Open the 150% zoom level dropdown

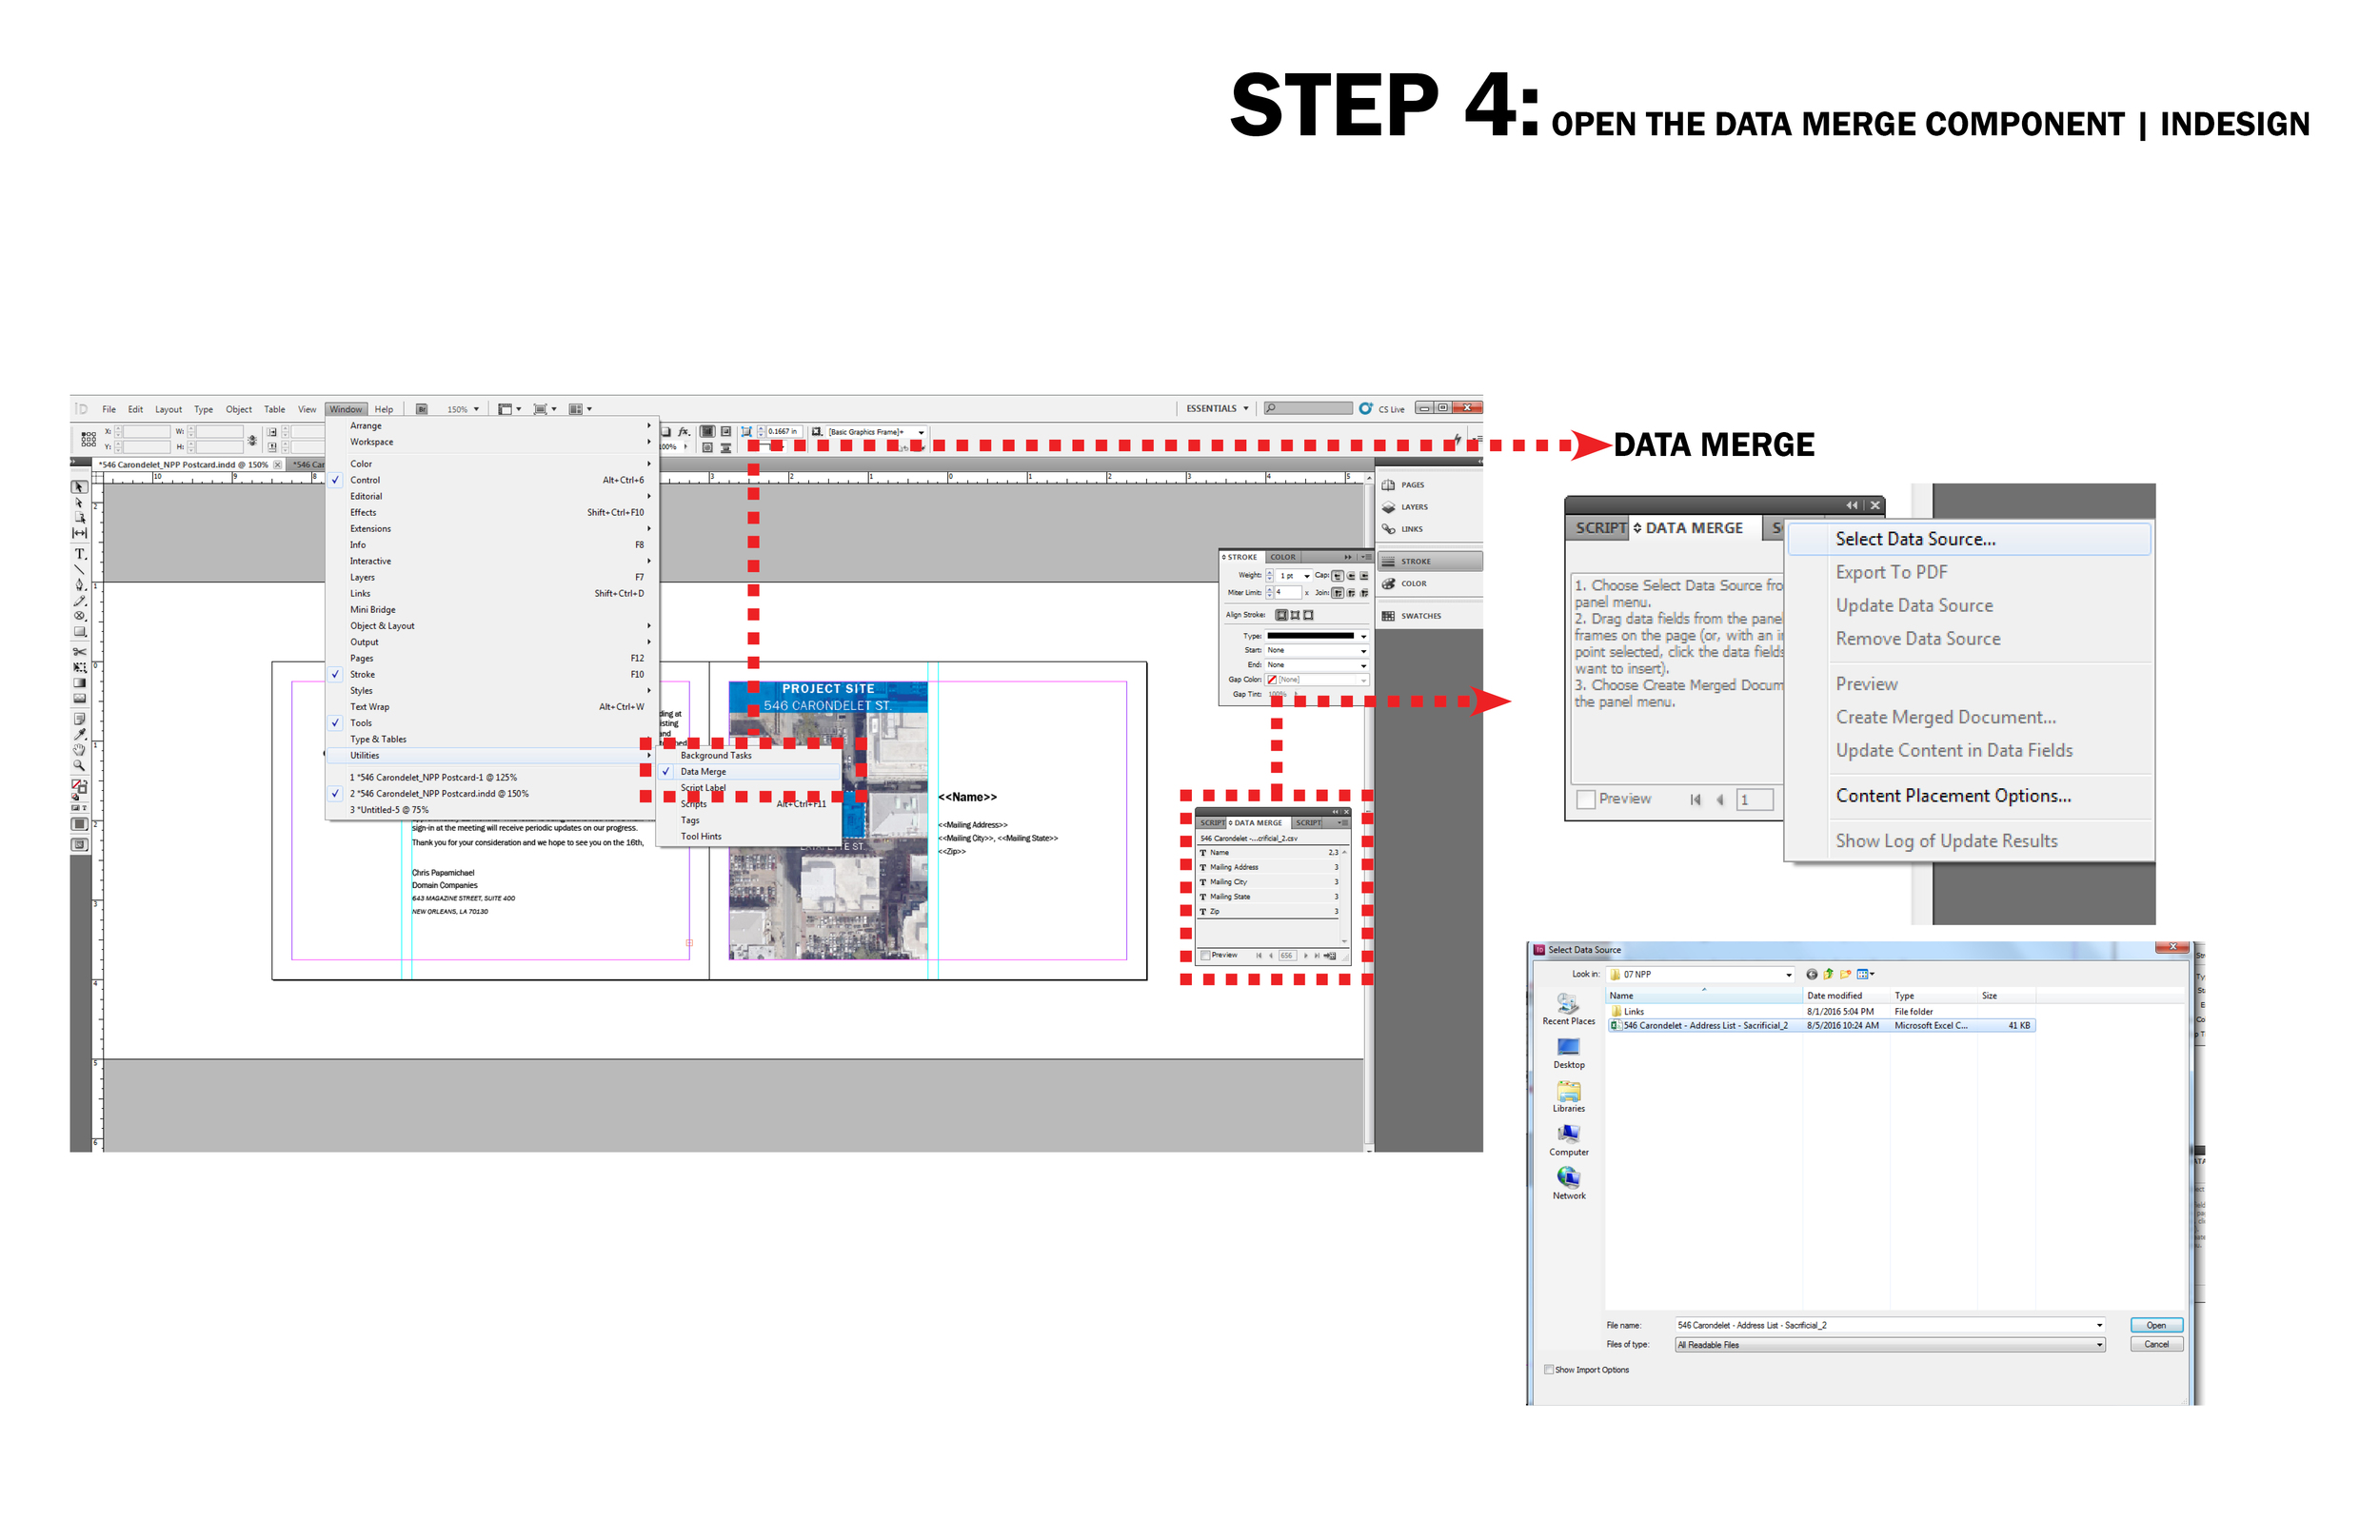463,409
